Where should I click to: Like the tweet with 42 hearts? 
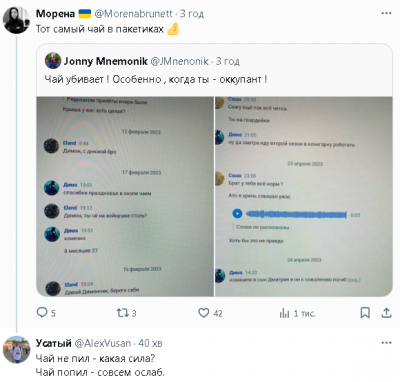[x=203, y=313]
